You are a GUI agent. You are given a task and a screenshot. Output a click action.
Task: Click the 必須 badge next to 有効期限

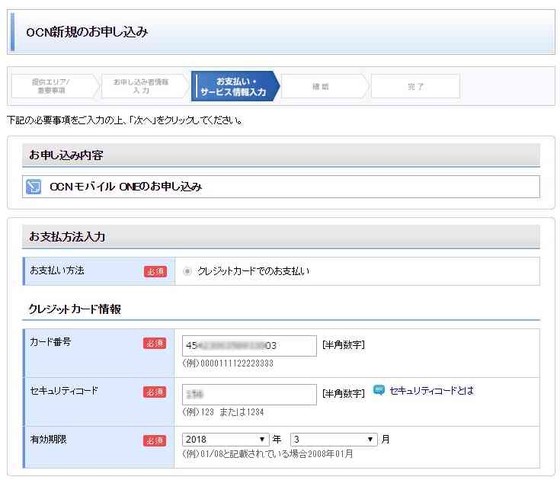pyautogui.click(x=155, y=441)
